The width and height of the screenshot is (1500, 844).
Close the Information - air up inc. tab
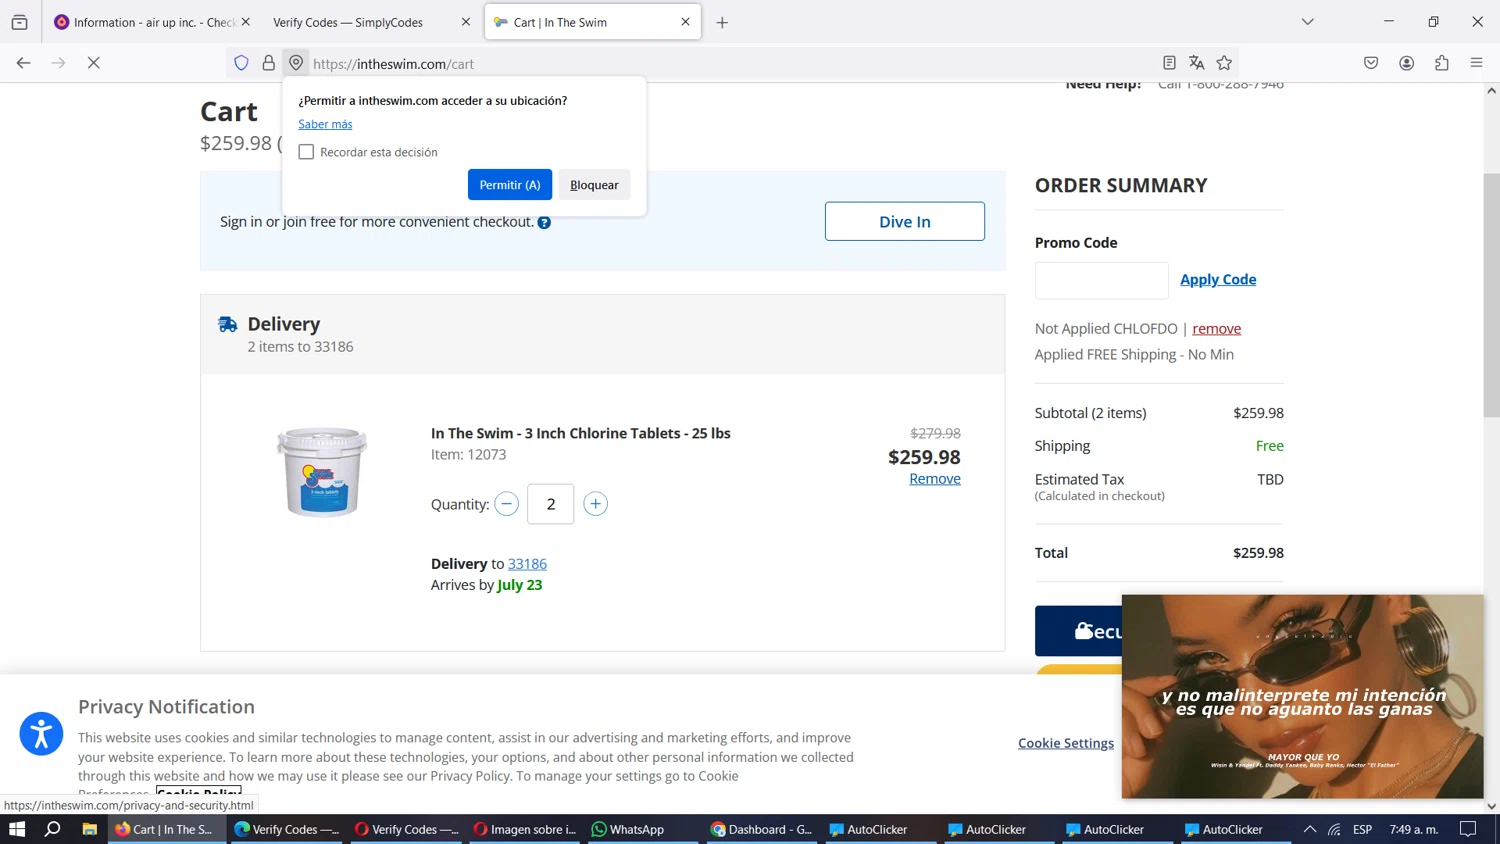coord(245,22)
